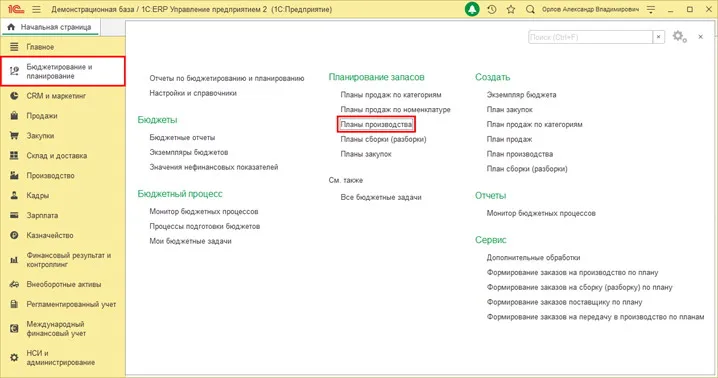Open Планы продаж по категориям
The image size is (718, 378).
(391, 95)
